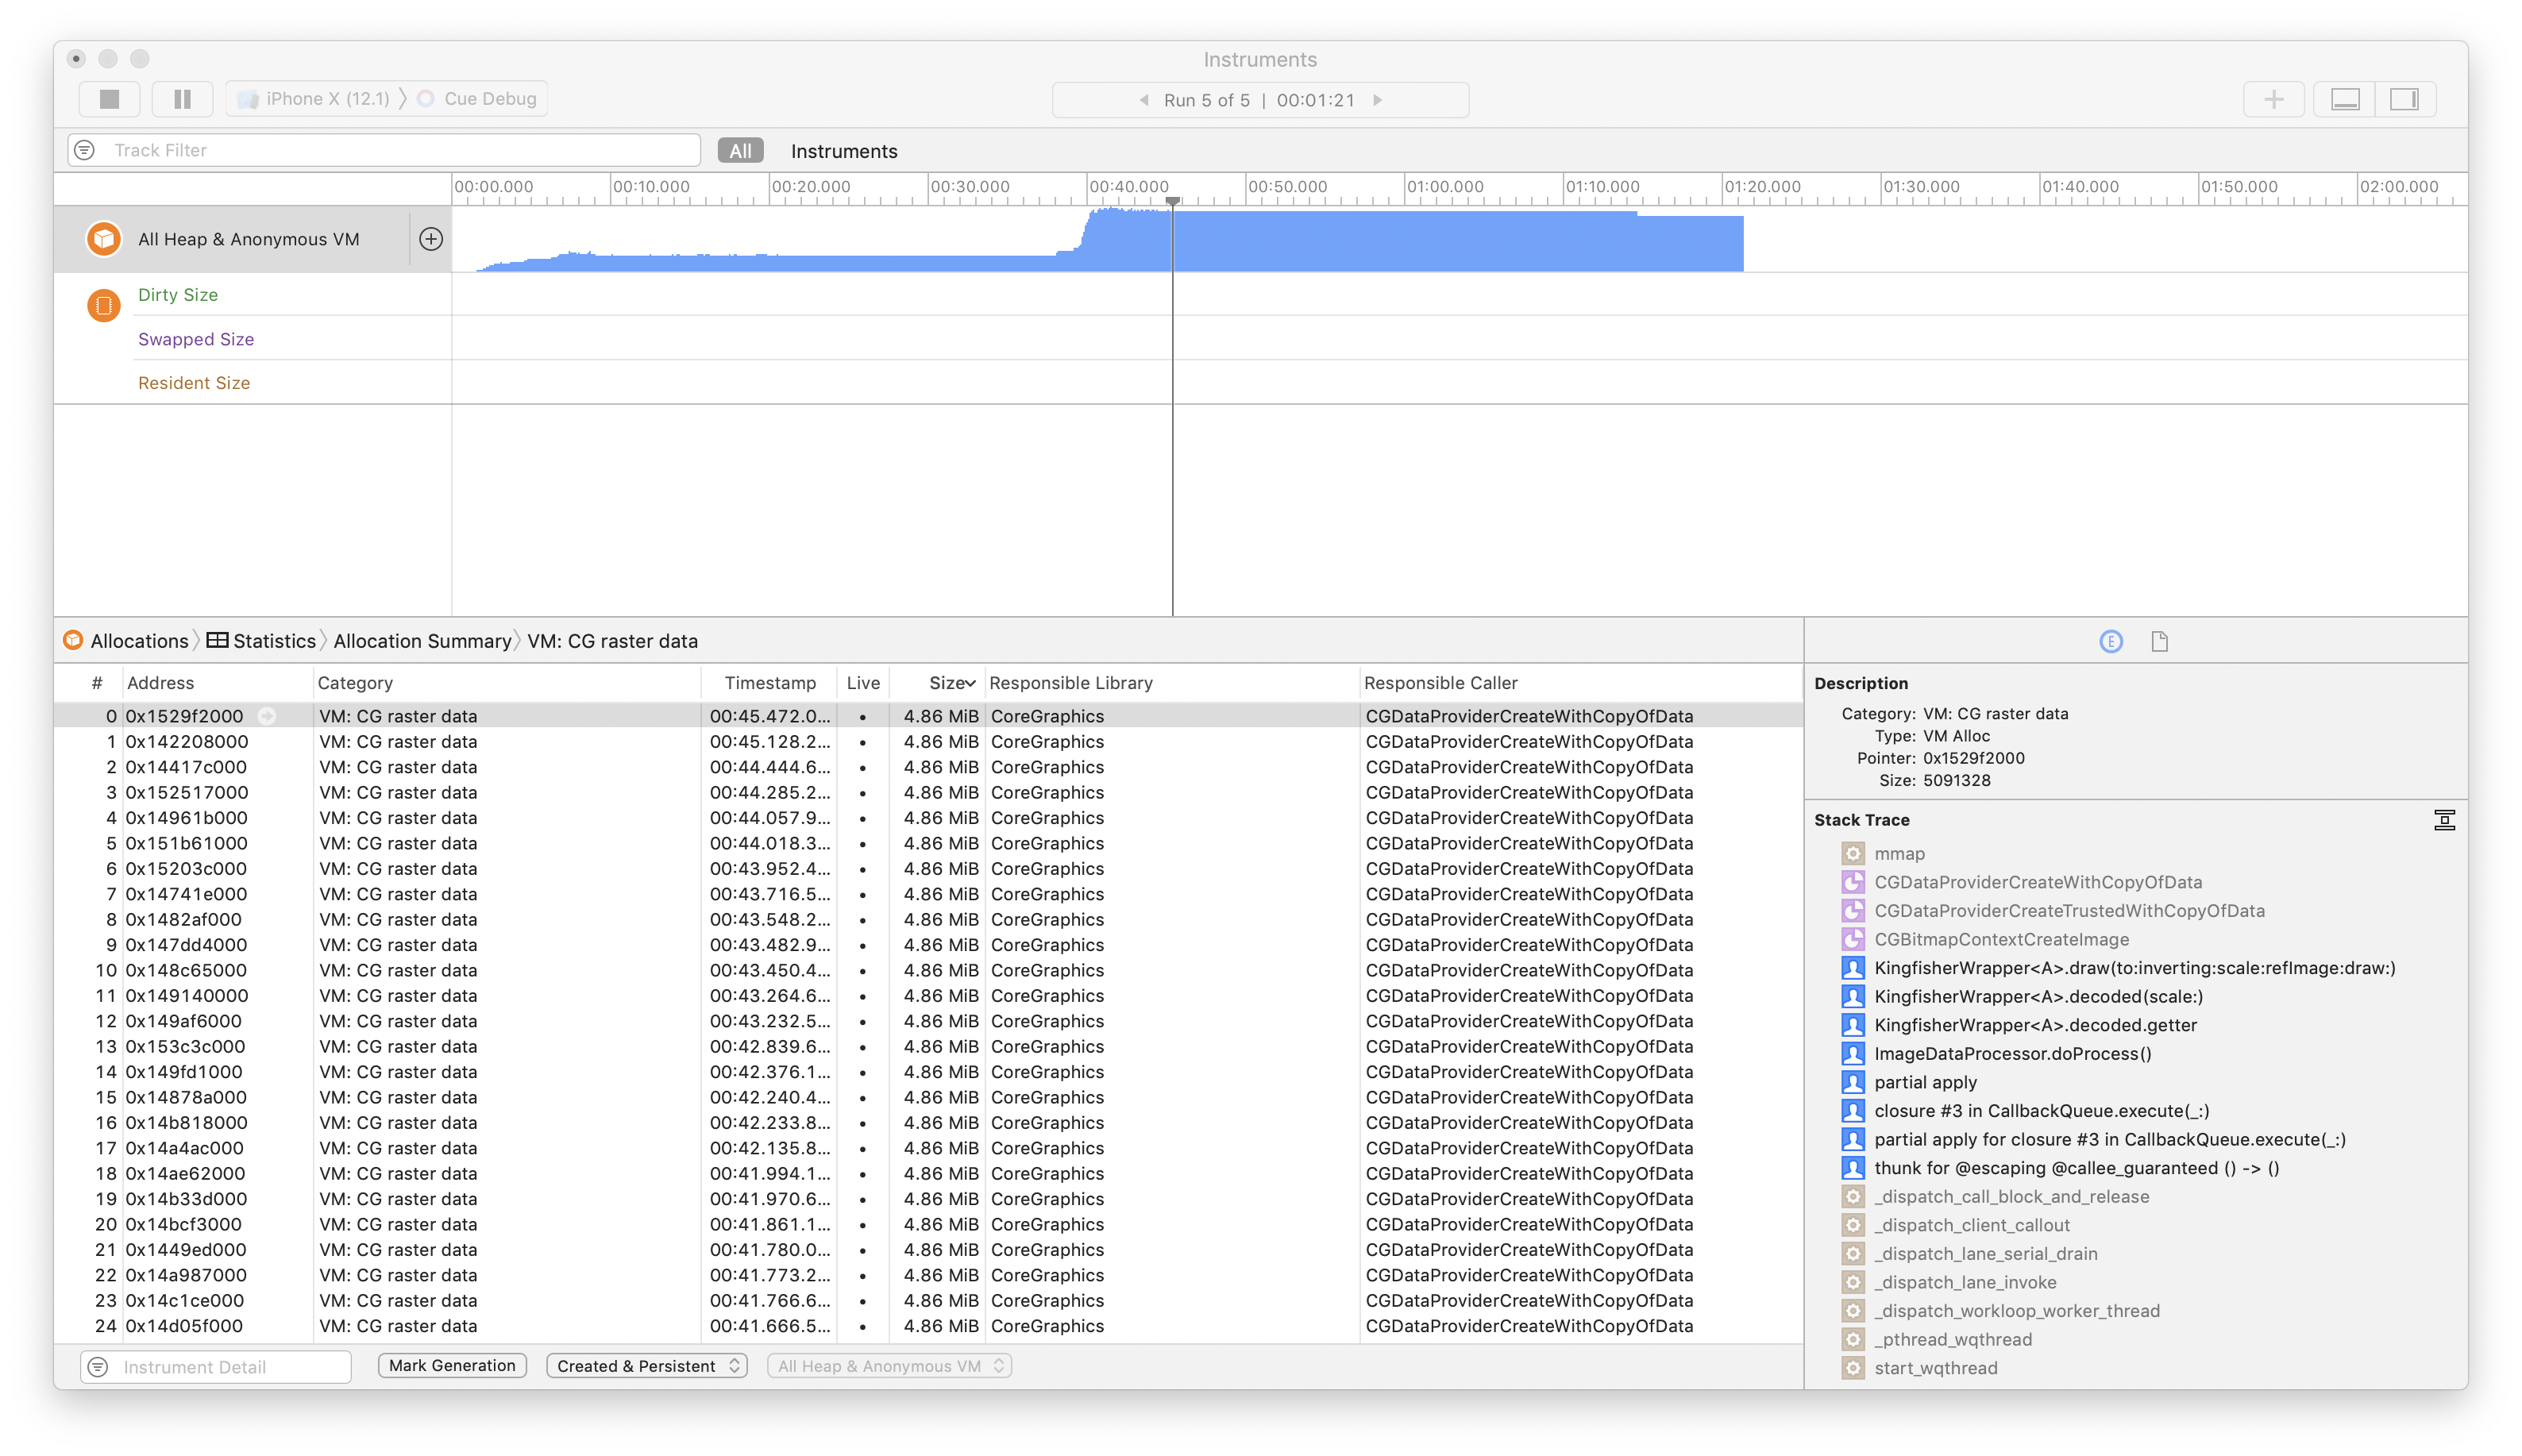This screenshot has width=2522, height=1456.
Task: Open the Created & Persistent dropdown
Action: pos(645,1365)
